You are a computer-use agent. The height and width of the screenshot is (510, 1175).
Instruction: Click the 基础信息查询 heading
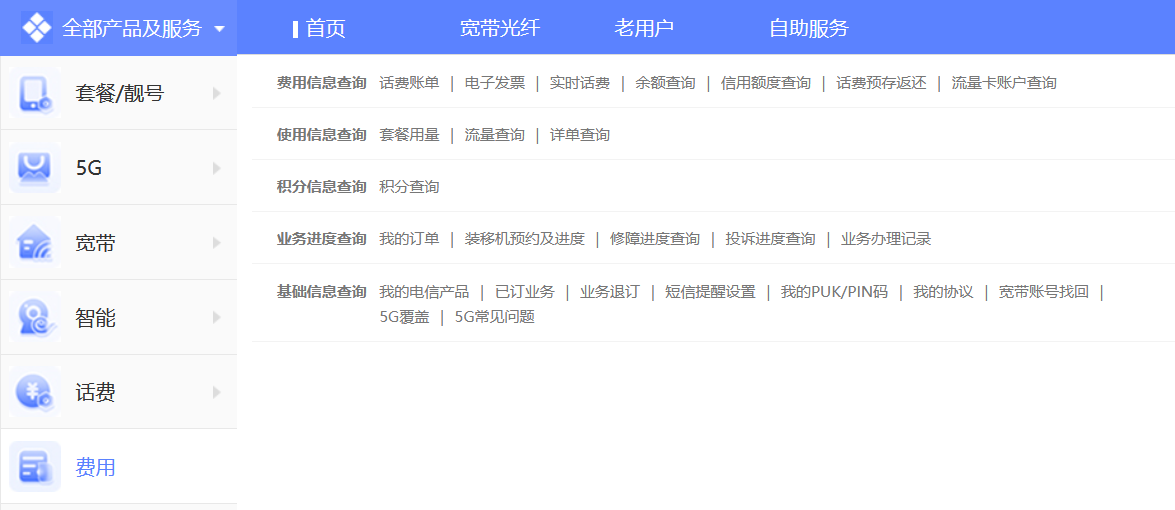[321, 291]
